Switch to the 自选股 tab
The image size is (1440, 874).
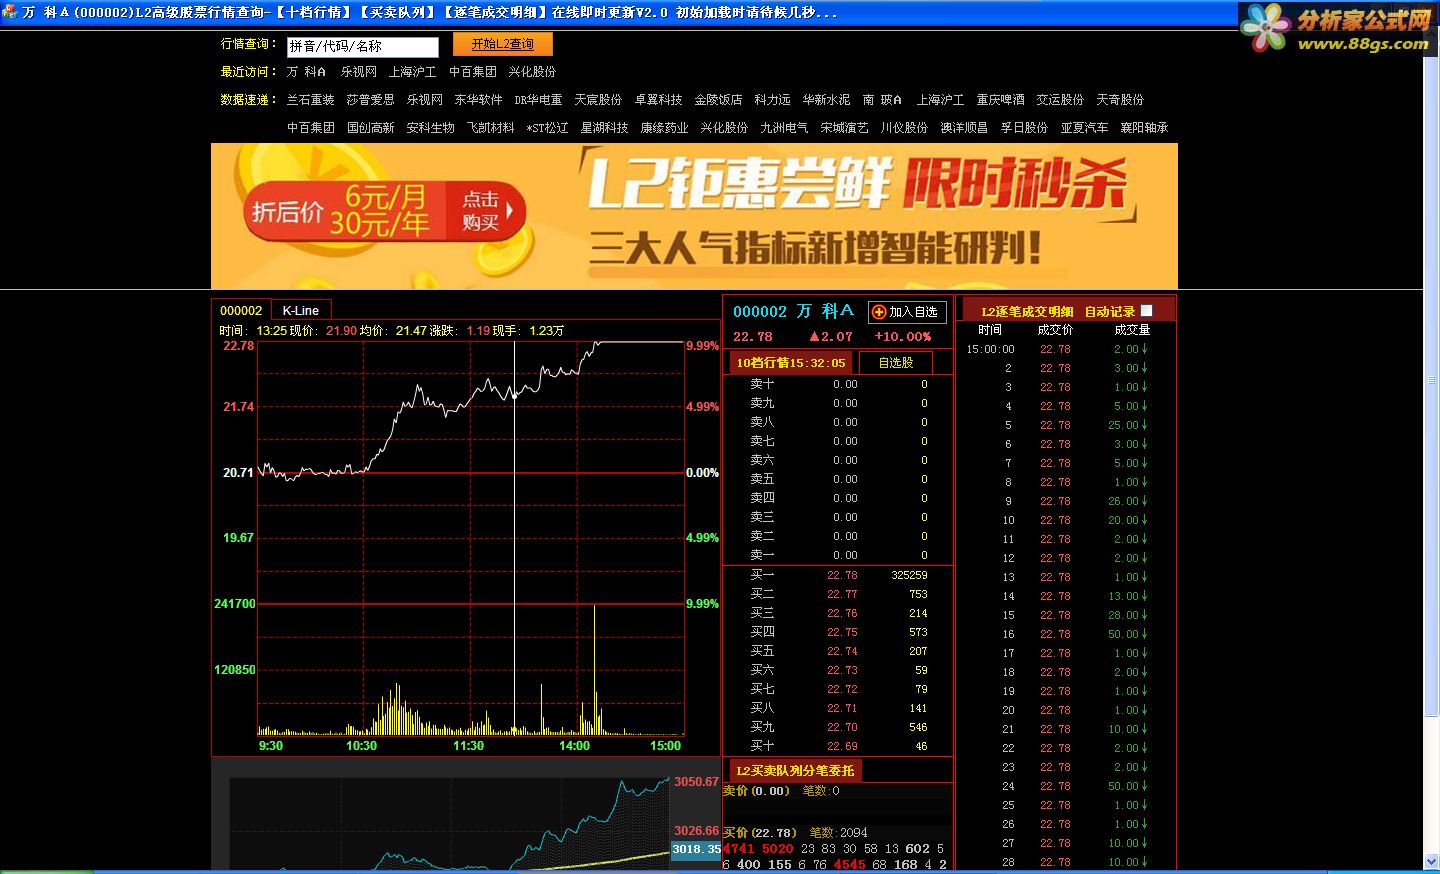tap(895, 363)
